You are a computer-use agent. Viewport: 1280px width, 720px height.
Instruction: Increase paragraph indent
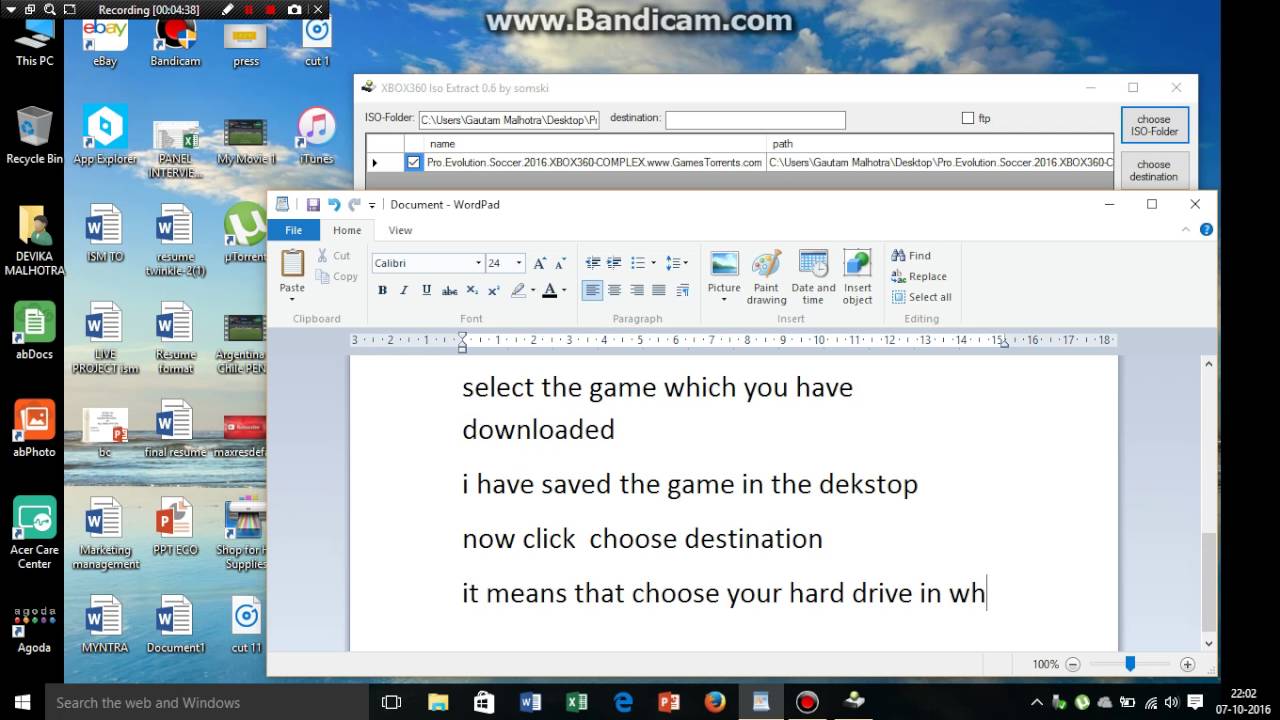[614, 263]
